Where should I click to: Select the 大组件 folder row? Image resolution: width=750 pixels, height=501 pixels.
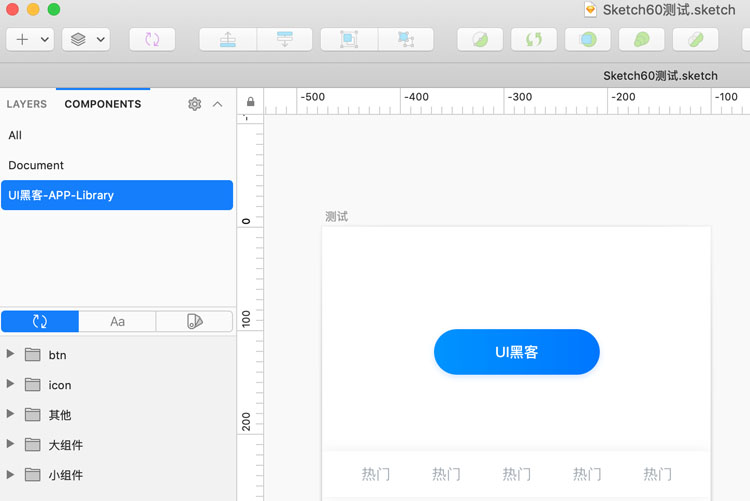click(118, 445)
